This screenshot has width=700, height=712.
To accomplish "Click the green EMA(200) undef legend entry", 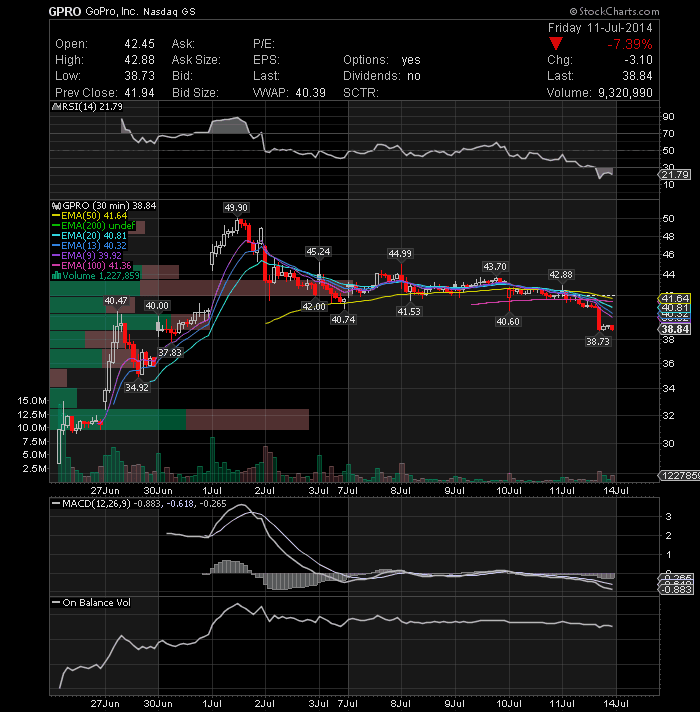I will 94,226.
